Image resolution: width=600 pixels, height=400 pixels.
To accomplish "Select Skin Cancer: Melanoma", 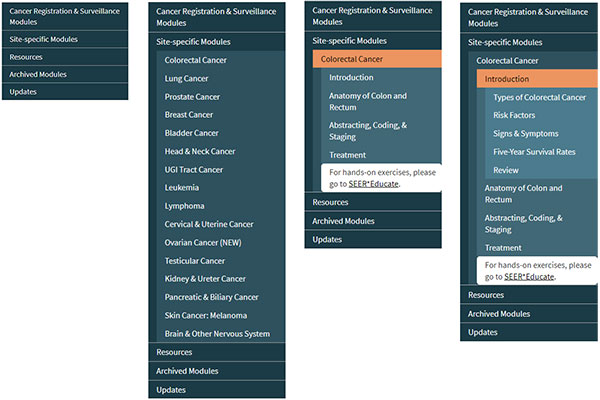I will coord(204,315).
